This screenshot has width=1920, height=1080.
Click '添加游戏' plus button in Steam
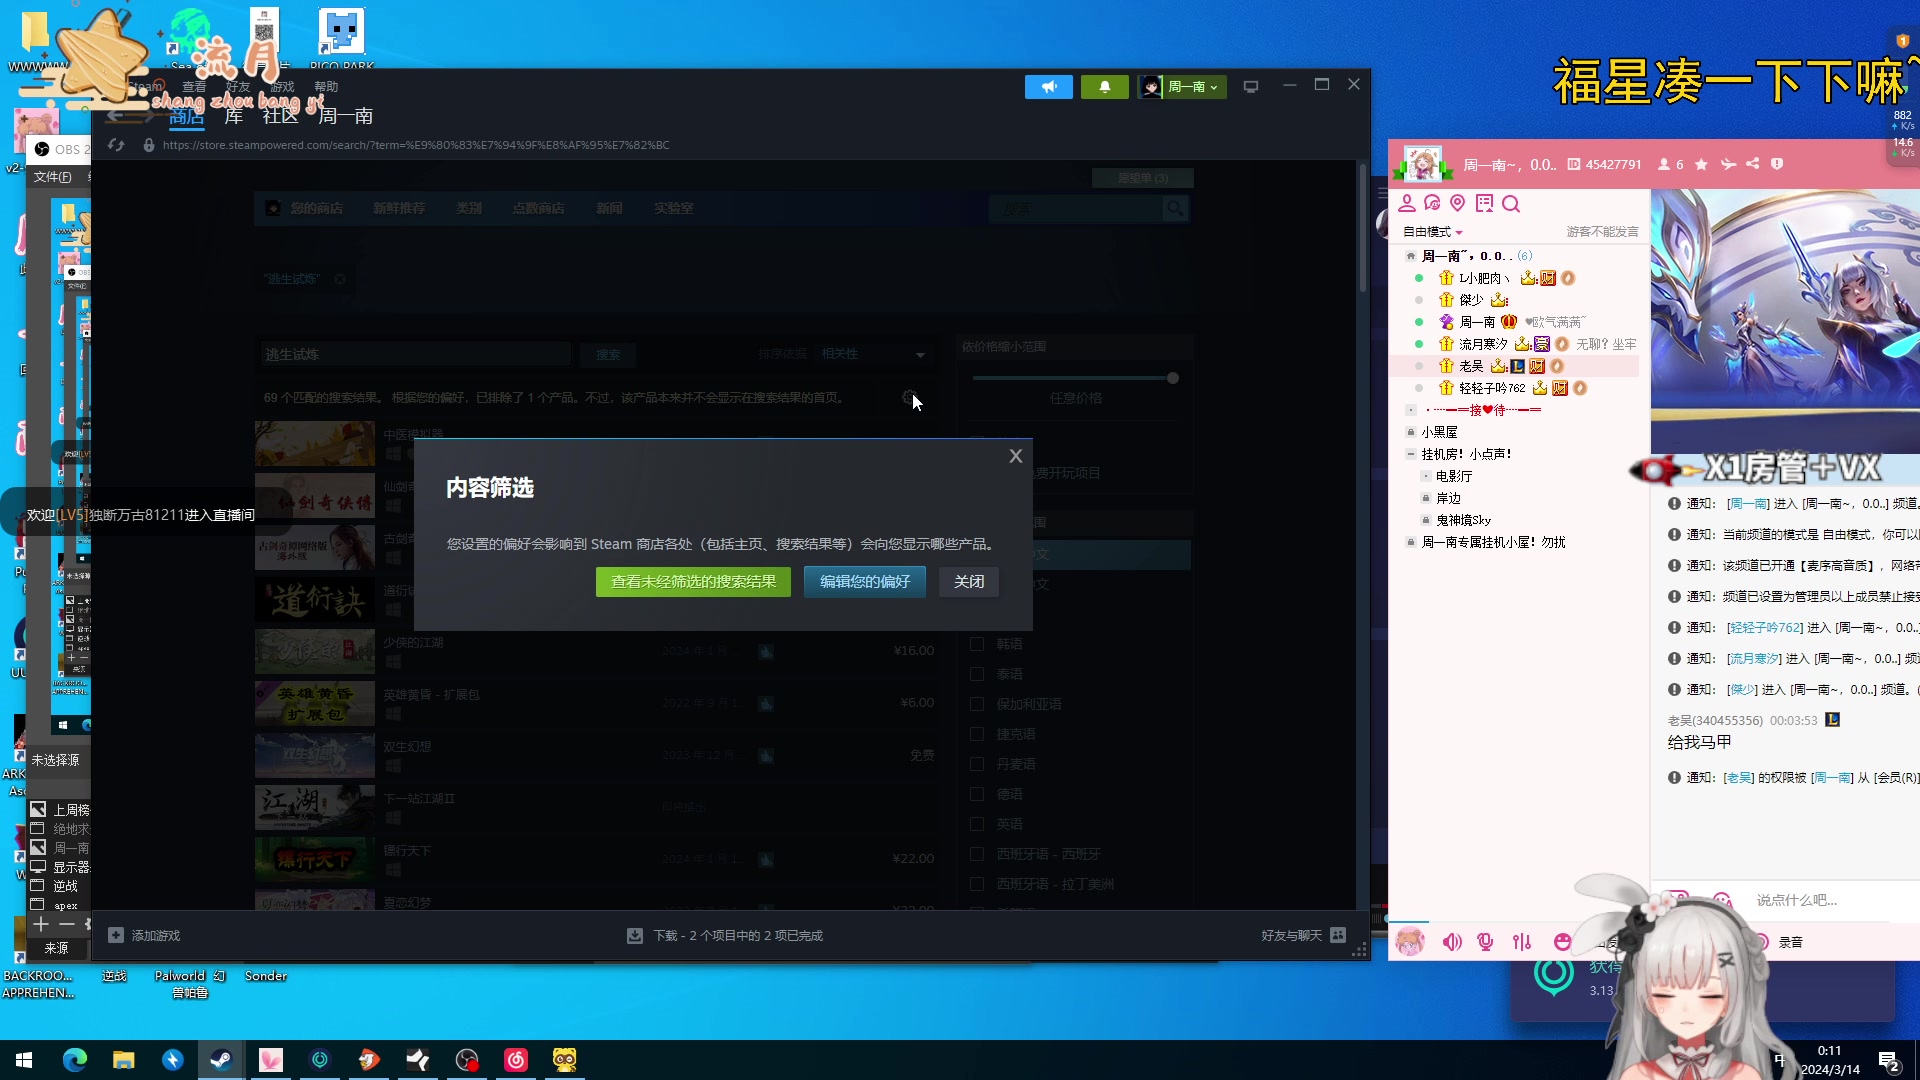pos(144,936)
